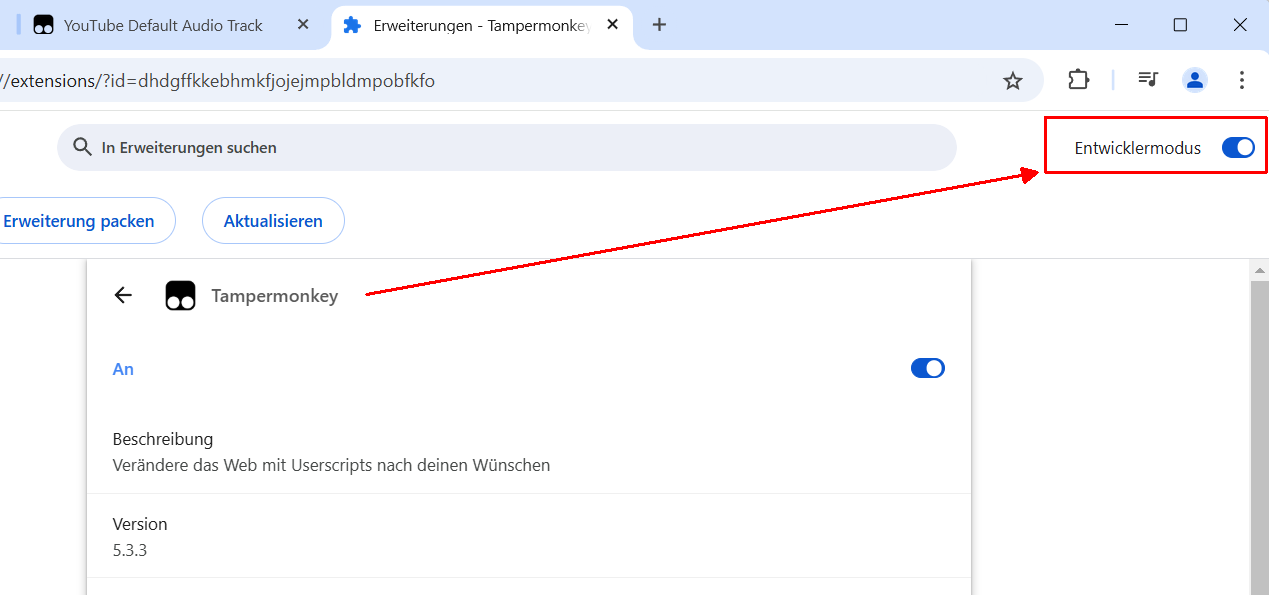Click the An status label
Image resolution: width=1269 pixels, height=595 pixels.
tap(123, 369)
